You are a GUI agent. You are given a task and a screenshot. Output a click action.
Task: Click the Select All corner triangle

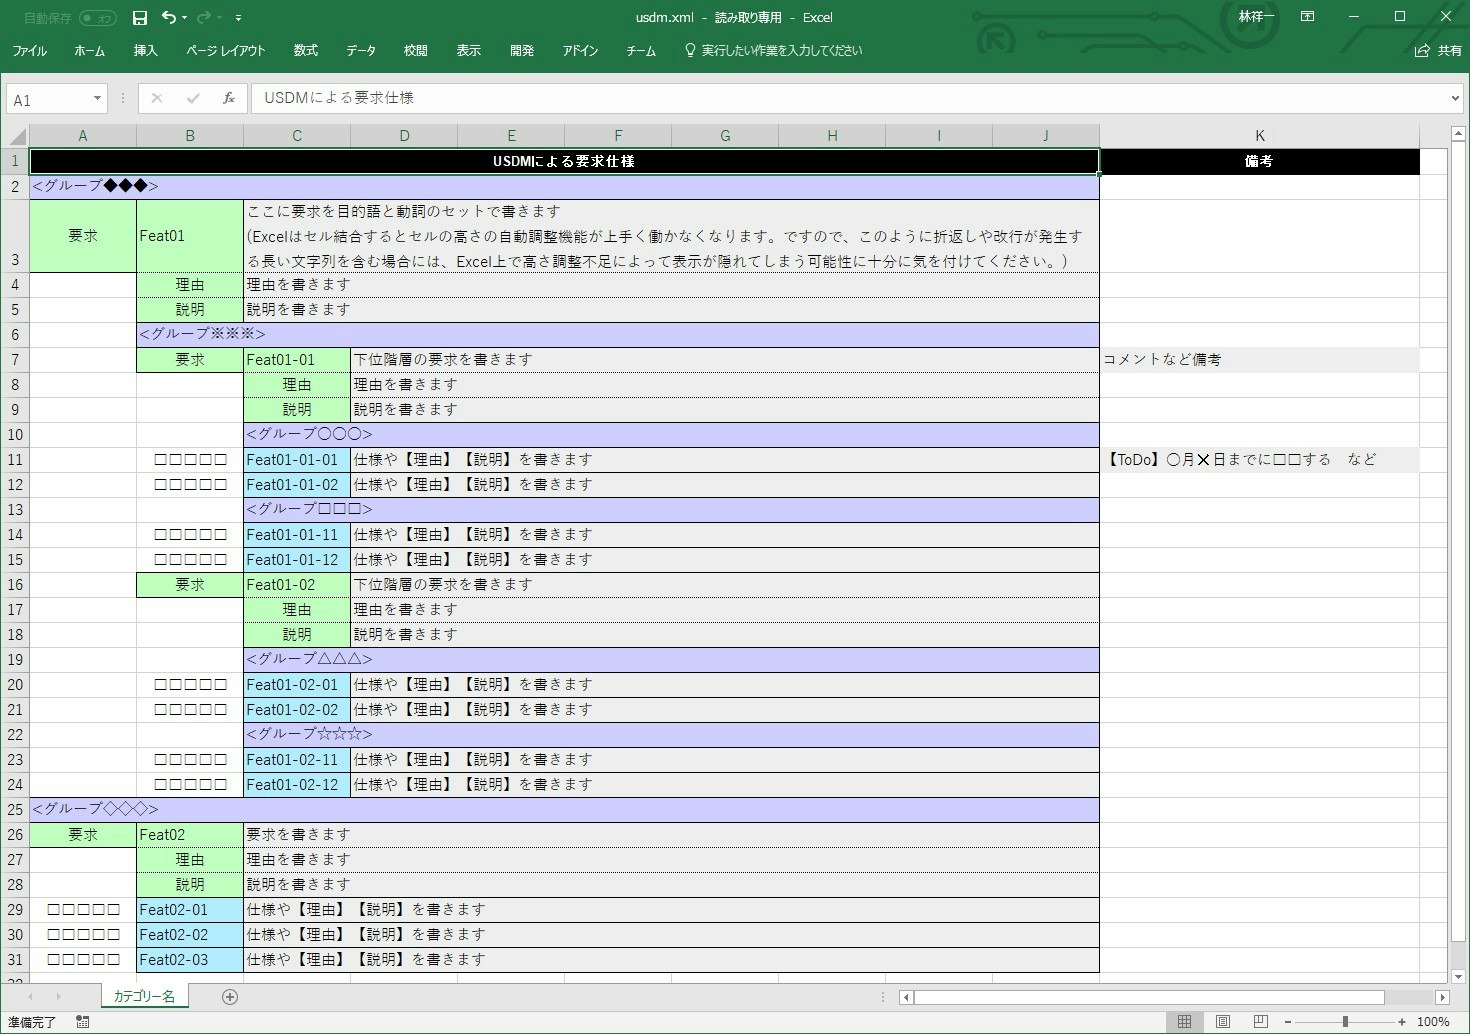point(17,137)
